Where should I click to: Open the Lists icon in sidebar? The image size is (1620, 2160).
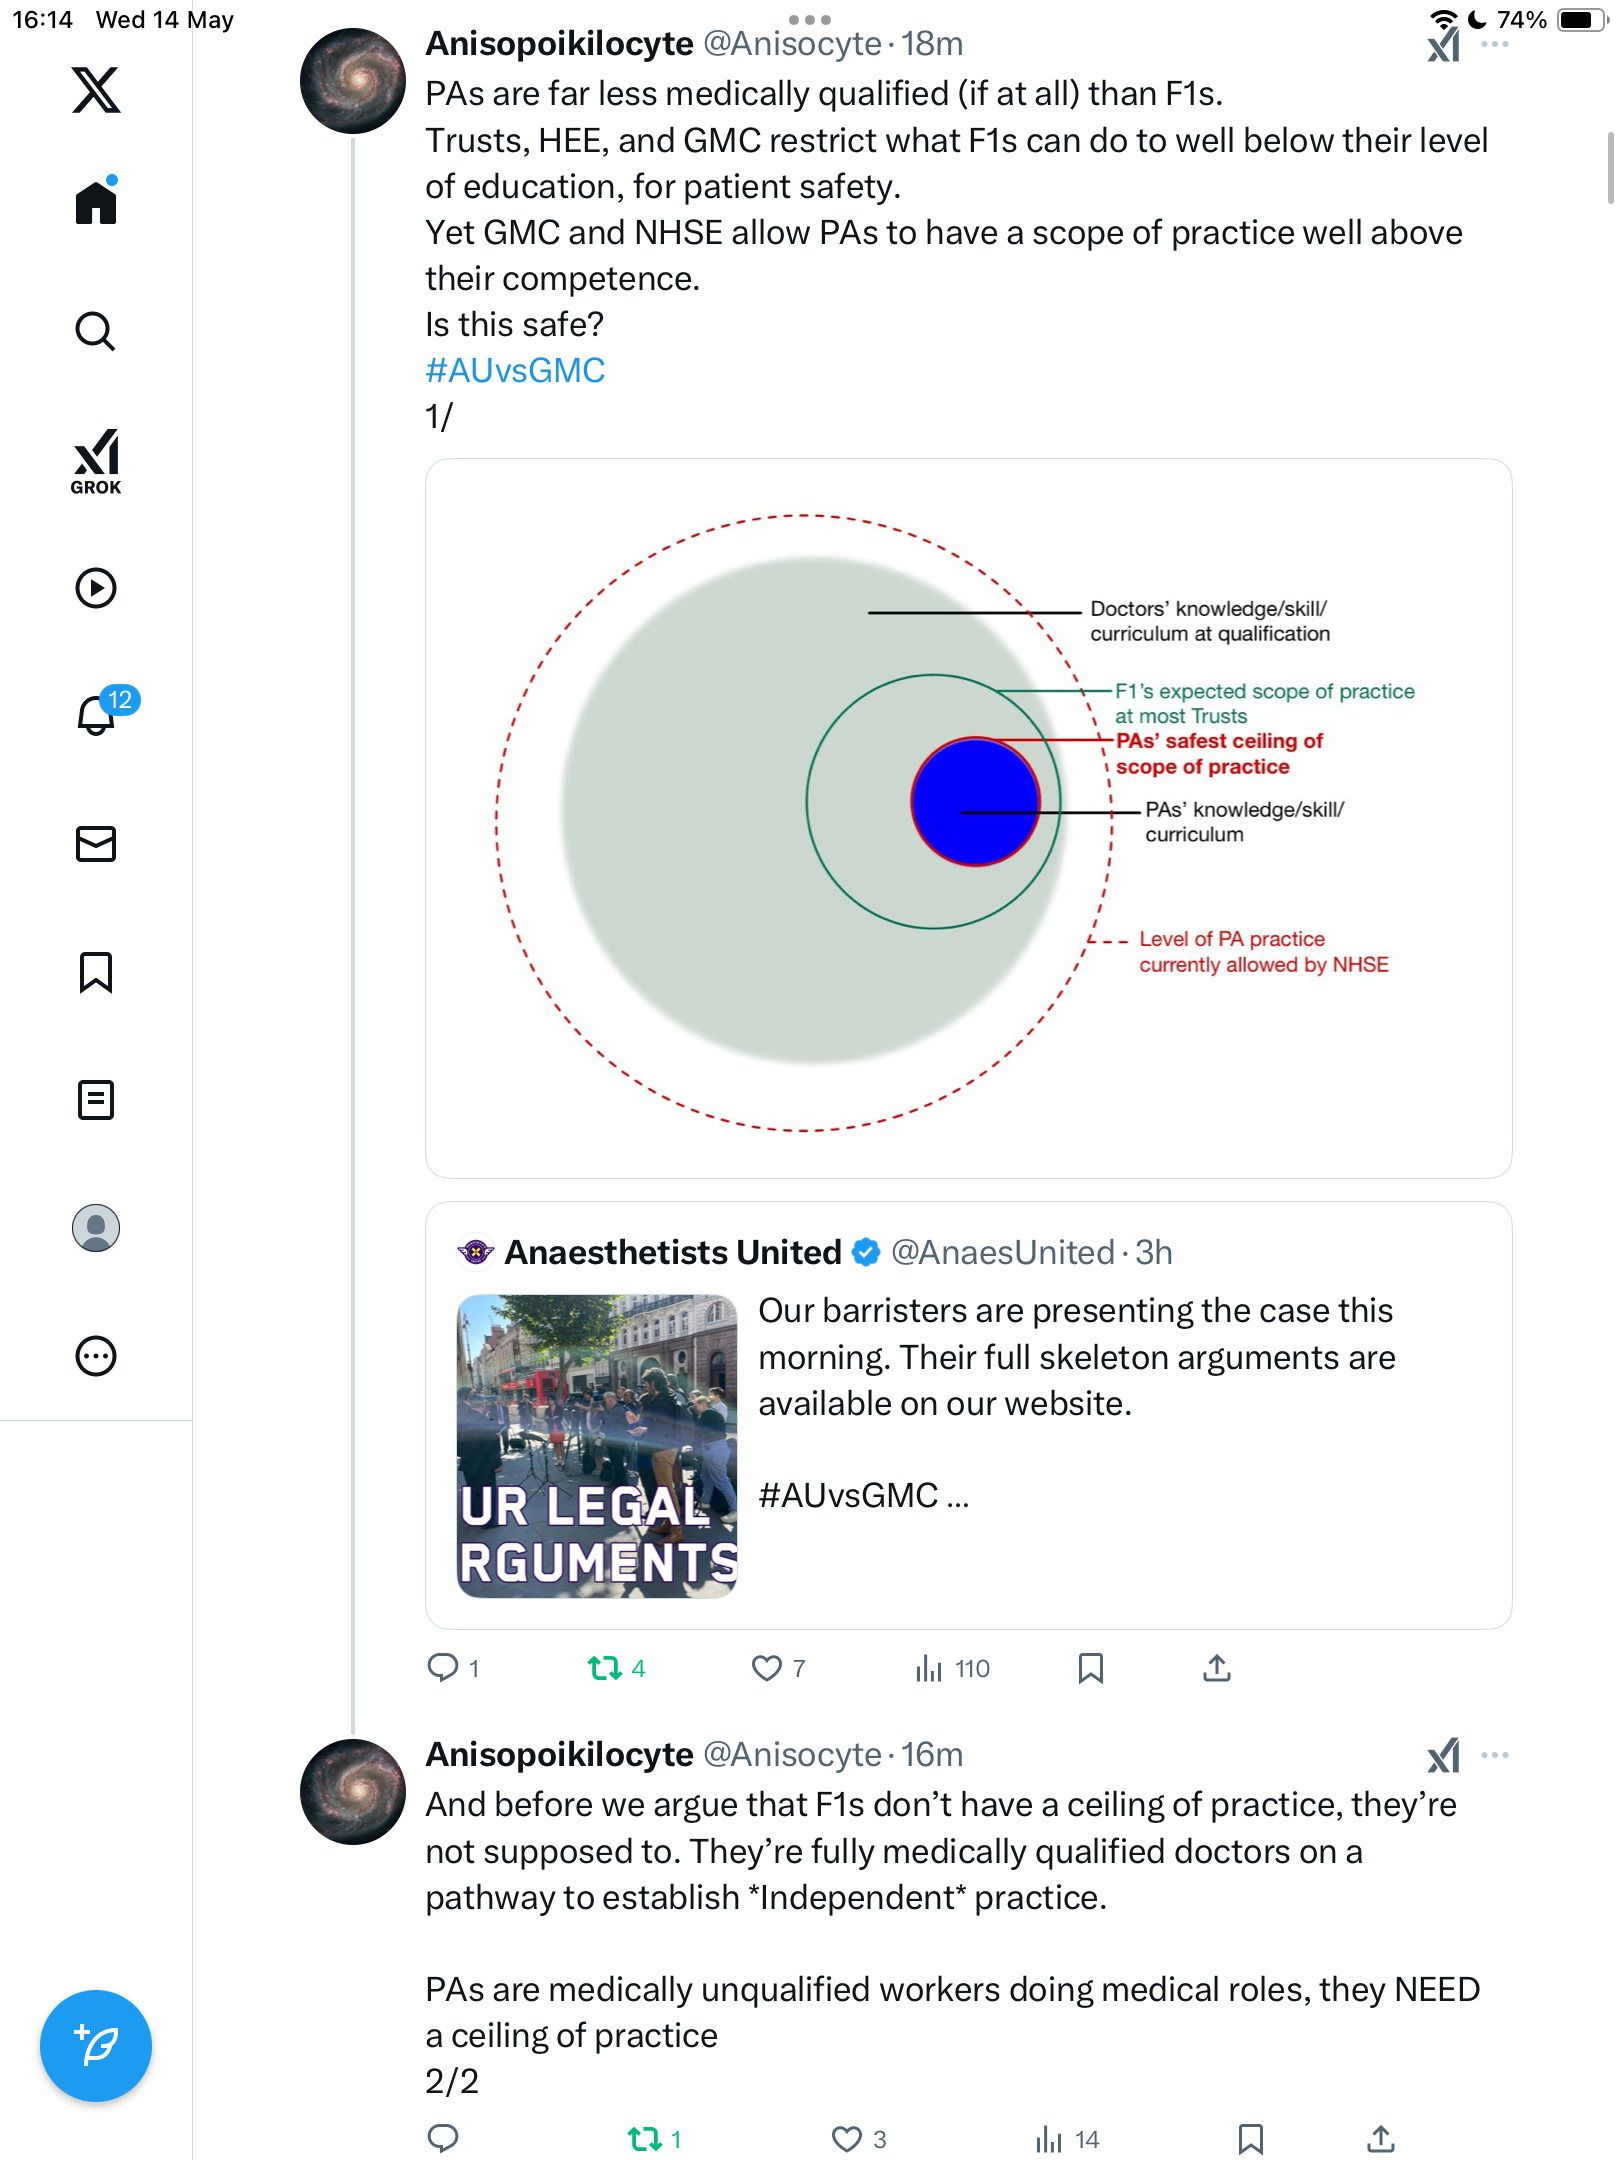click(96, 1100)
